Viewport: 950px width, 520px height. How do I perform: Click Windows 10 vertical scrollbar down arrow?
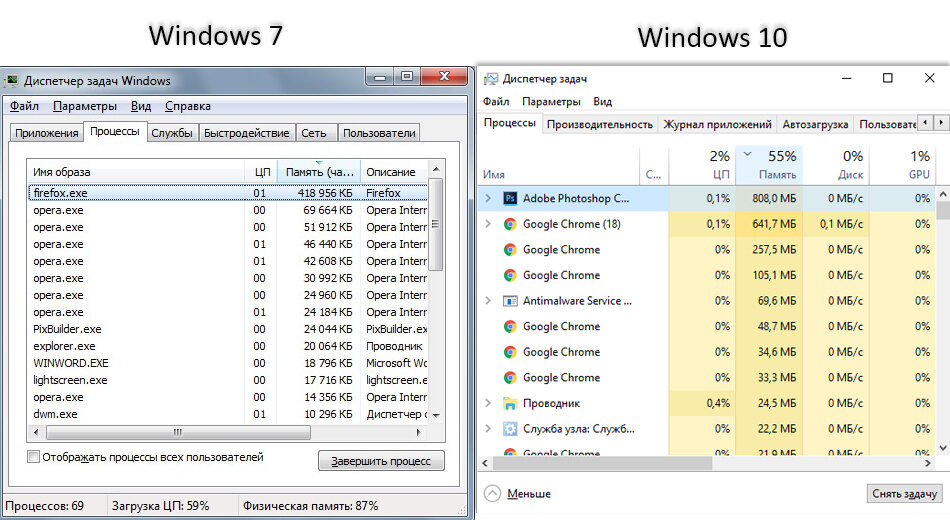tap(942, 448)
